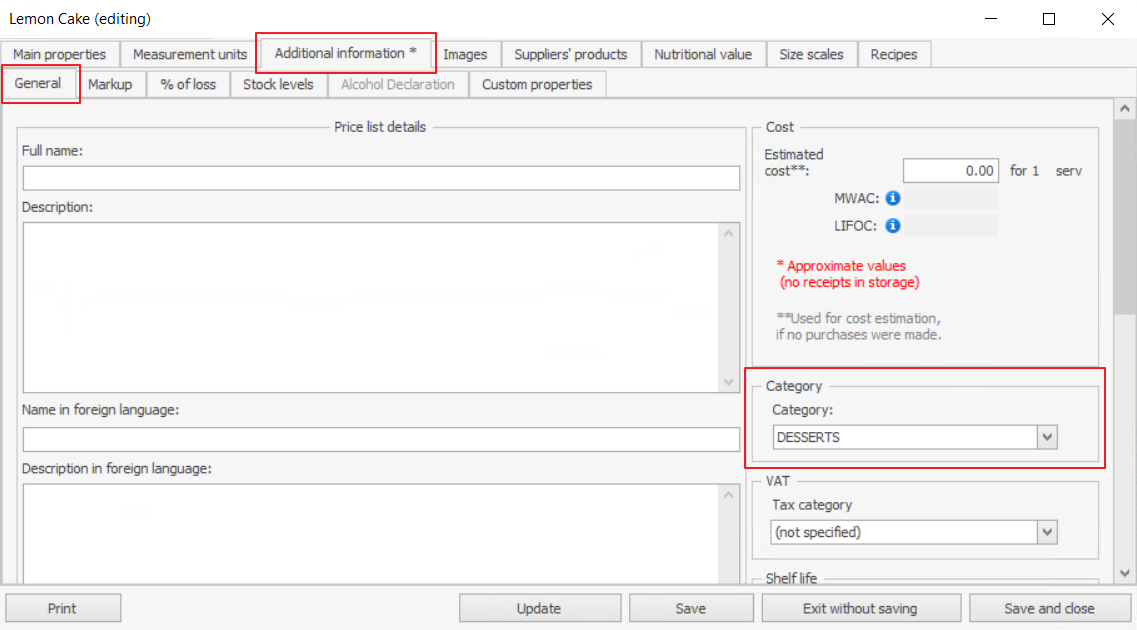Viewport: 1137px width, 630px height.
Task: Open the Category dropdown showing DESSERTS
Action: [1047, 437]
